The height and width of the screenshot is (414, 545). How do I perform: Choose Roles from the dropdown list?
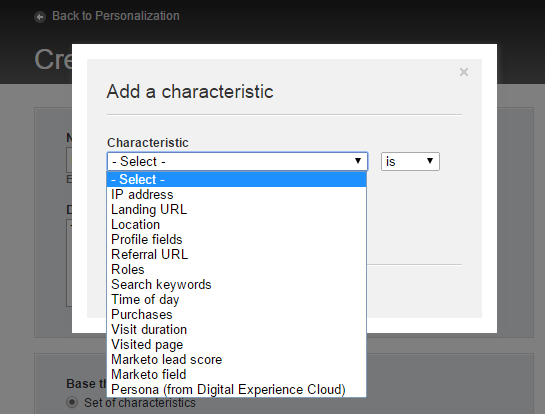[237, 269]
